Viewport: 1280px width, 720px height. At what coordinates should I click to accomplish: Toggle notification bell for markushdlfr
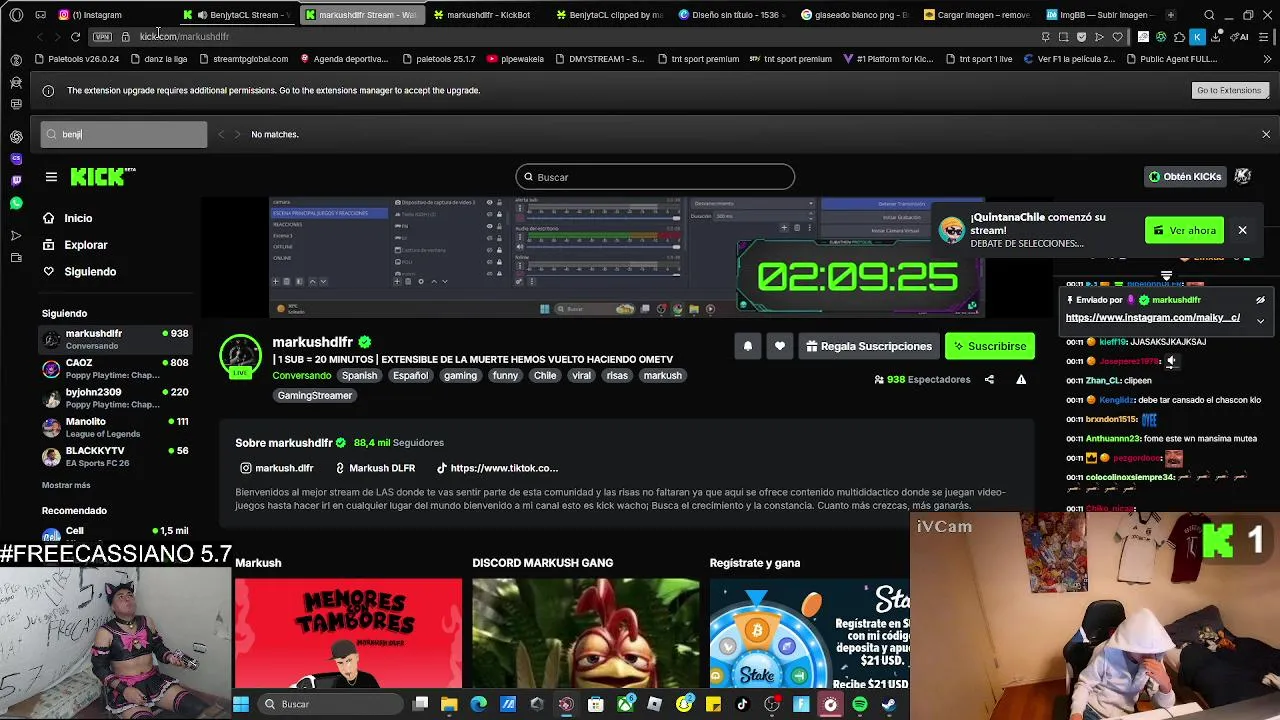click(747, 346)
